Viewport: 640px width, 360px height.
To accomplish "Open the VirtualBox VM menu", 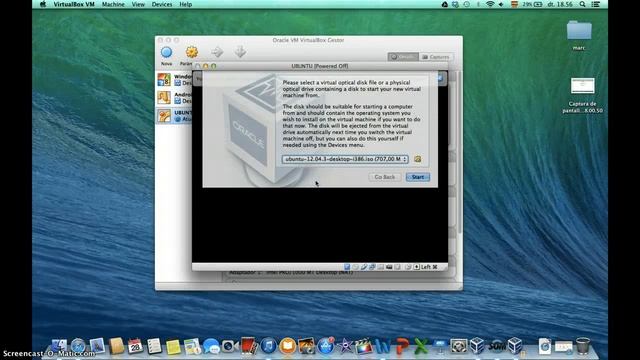I will coord(74,4).
